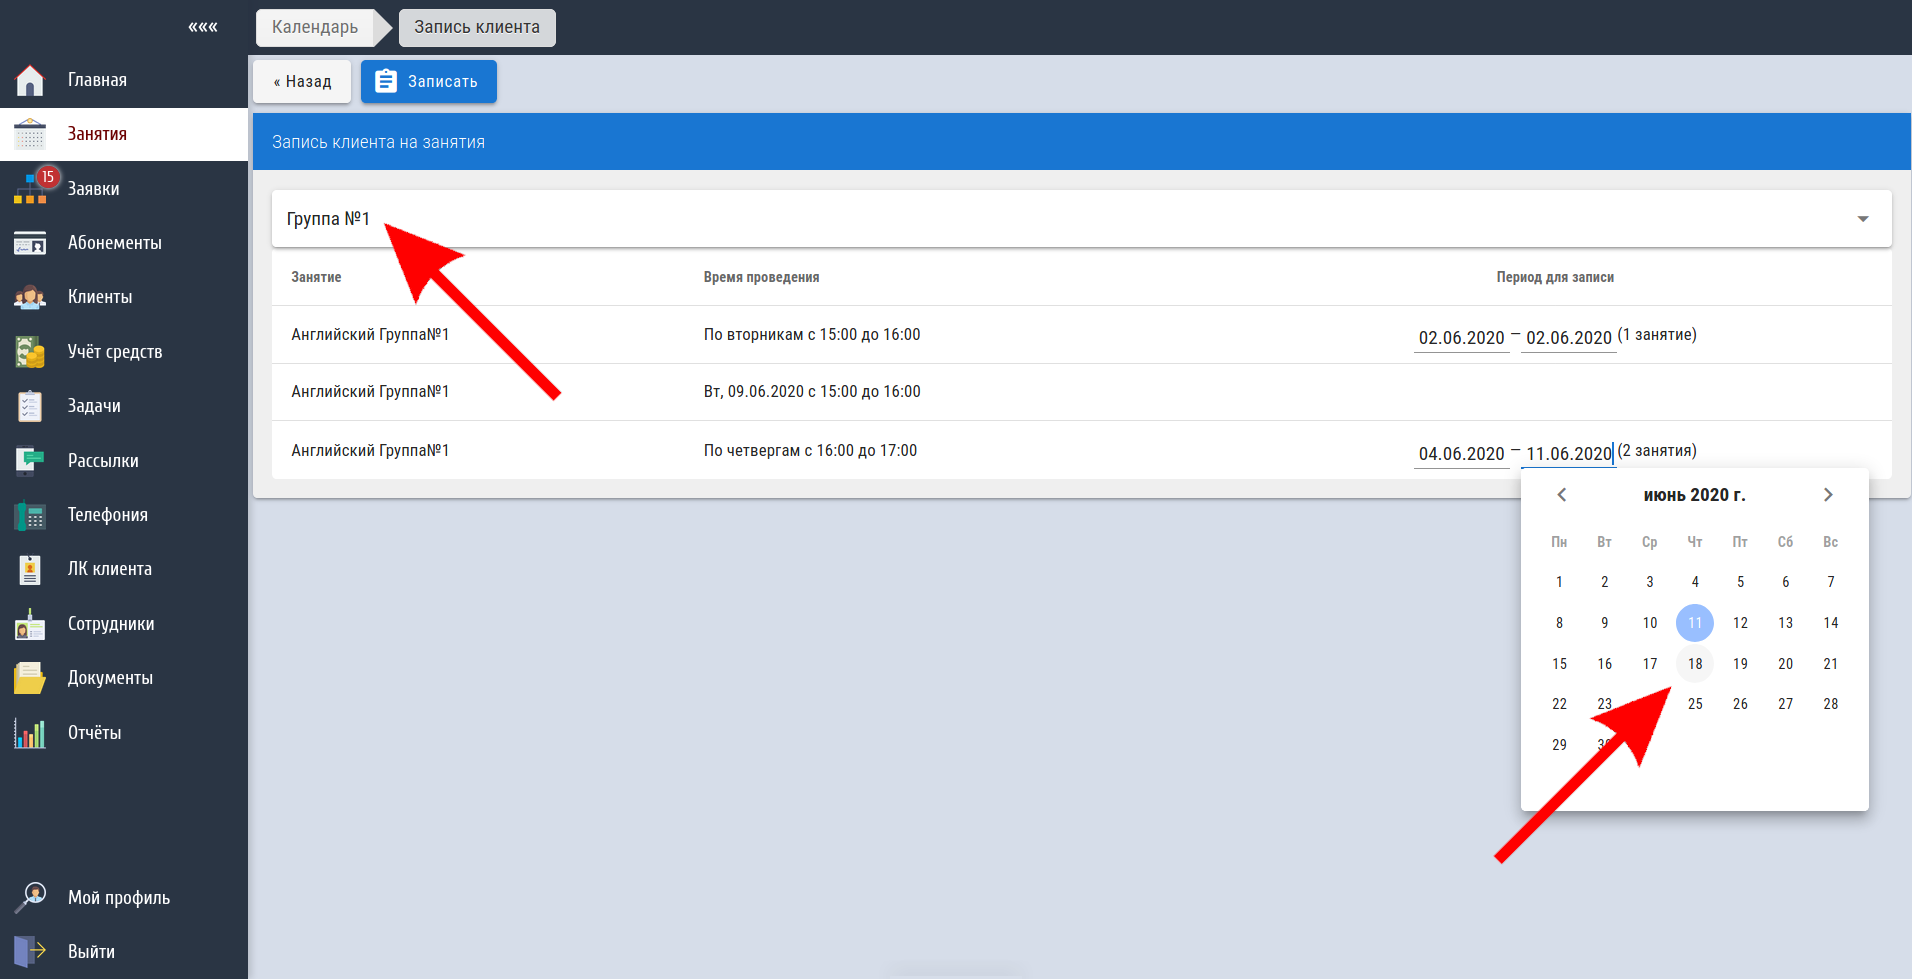Viewport: 1912px width, 979px height.
Task: Click the Группа №1 dropdown arrow
Action: [1863, 219]
